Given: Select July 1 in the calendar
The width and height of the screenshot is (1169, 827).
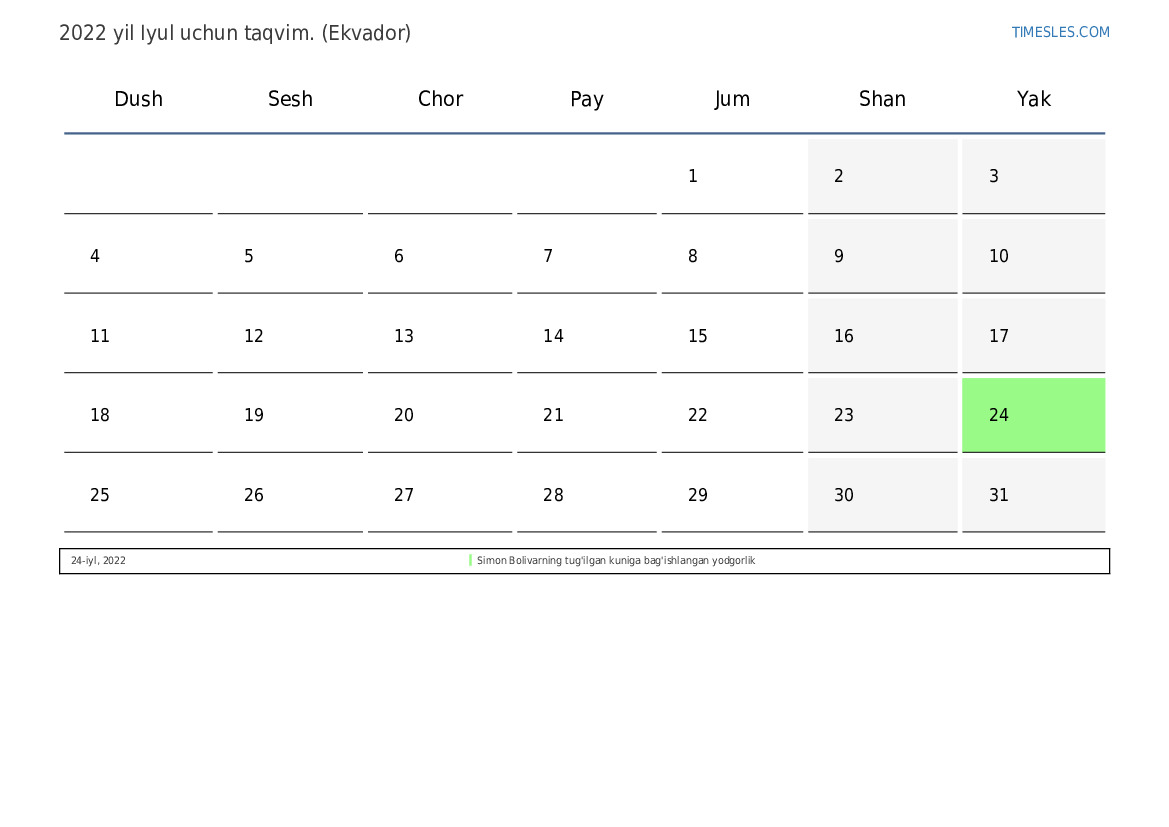Looking at the screenshot, I should tap(732, 177).
